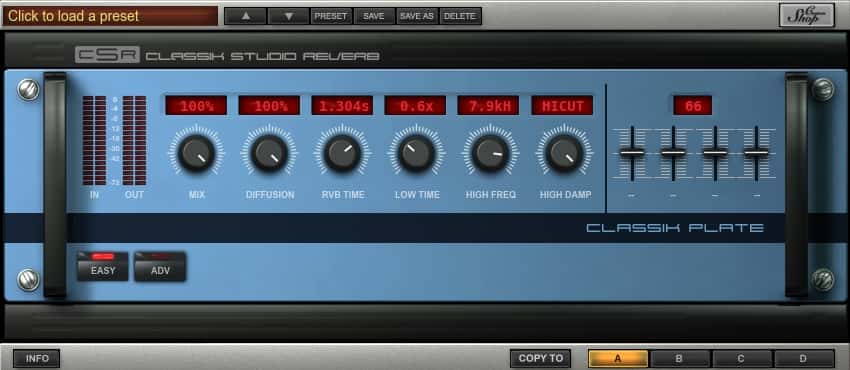Viewport: 850px width, 370px height.
Task: Open the COPY TO options
Action: click(x=540, y=358)
